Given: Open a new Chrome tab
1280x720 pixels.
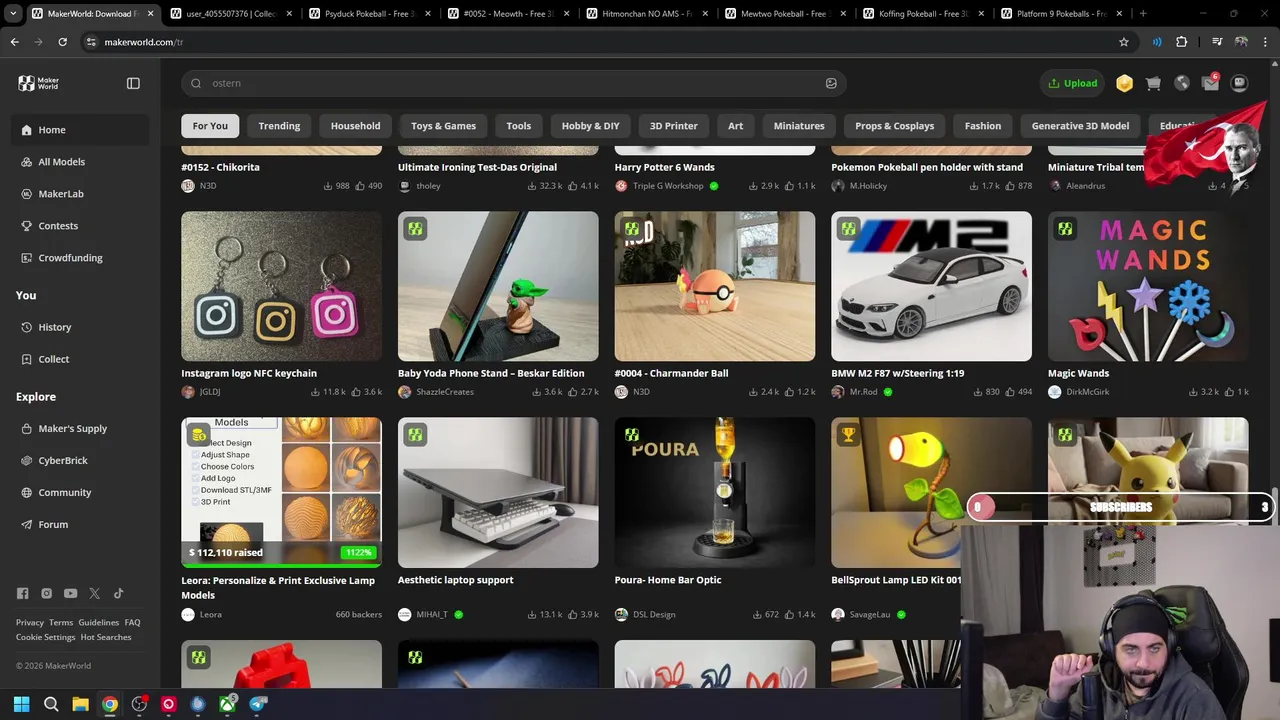Looking at the screenshot, I should [x=1143, y=14].
